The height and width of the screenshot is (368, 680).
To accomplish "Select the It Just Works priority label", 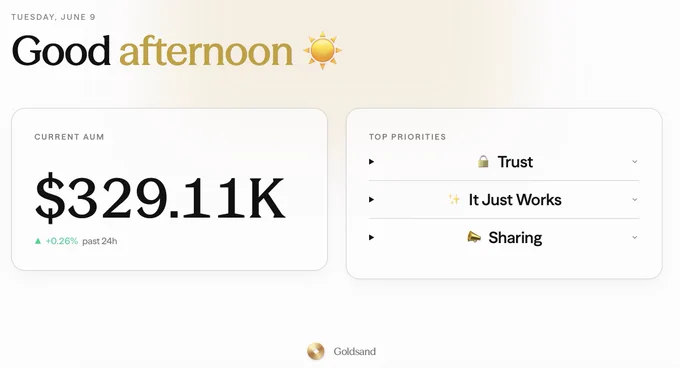I will (x=515, y=199).
